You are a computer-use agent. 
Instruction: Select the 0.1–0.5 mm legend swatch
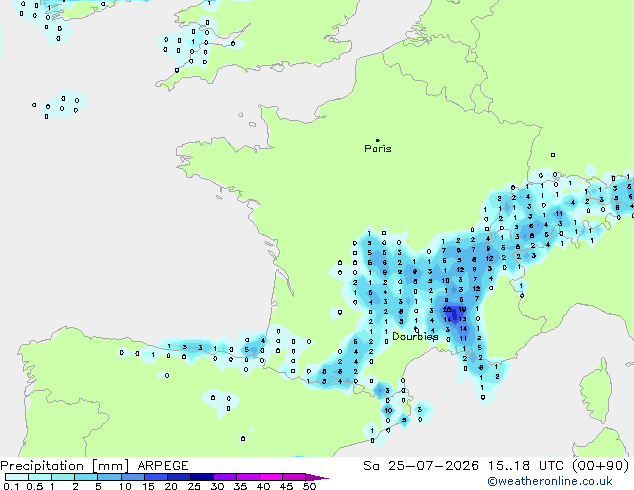pyautogui.click(x=17, y=477)
